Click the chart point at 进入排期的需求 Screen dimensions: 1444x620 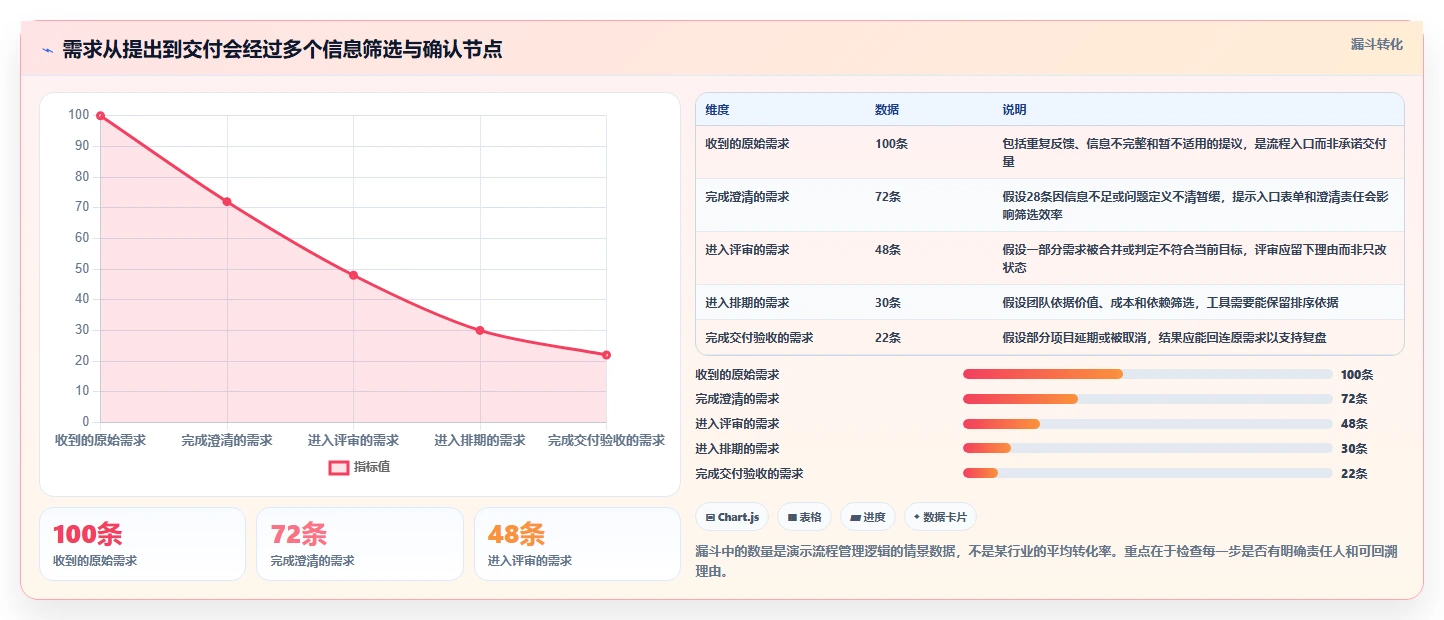pyautogui.click(x=480, y=330)
